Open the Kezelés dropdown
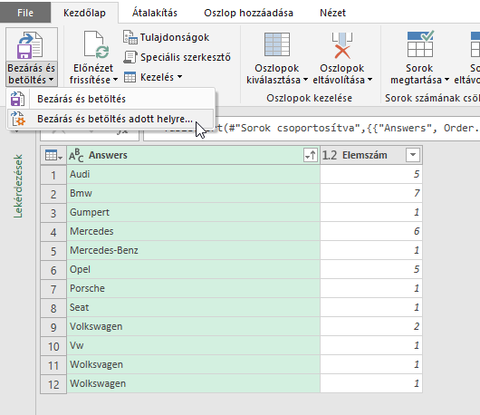This screenshot has width=480, height=415. [153, 77]
